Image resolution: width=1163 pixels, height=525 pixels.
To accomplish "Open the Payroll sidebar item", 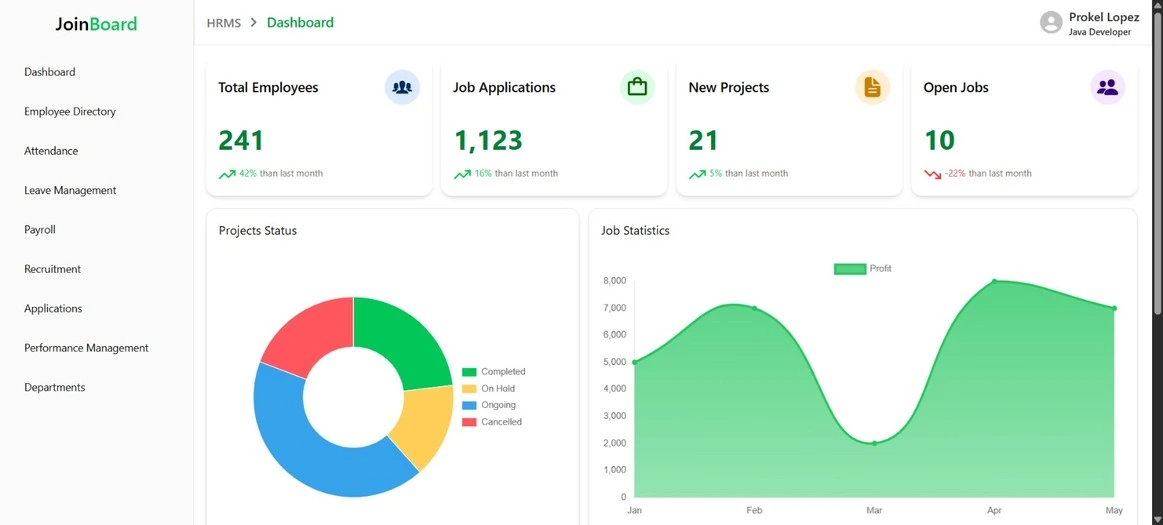I will (x=40, y=230).
